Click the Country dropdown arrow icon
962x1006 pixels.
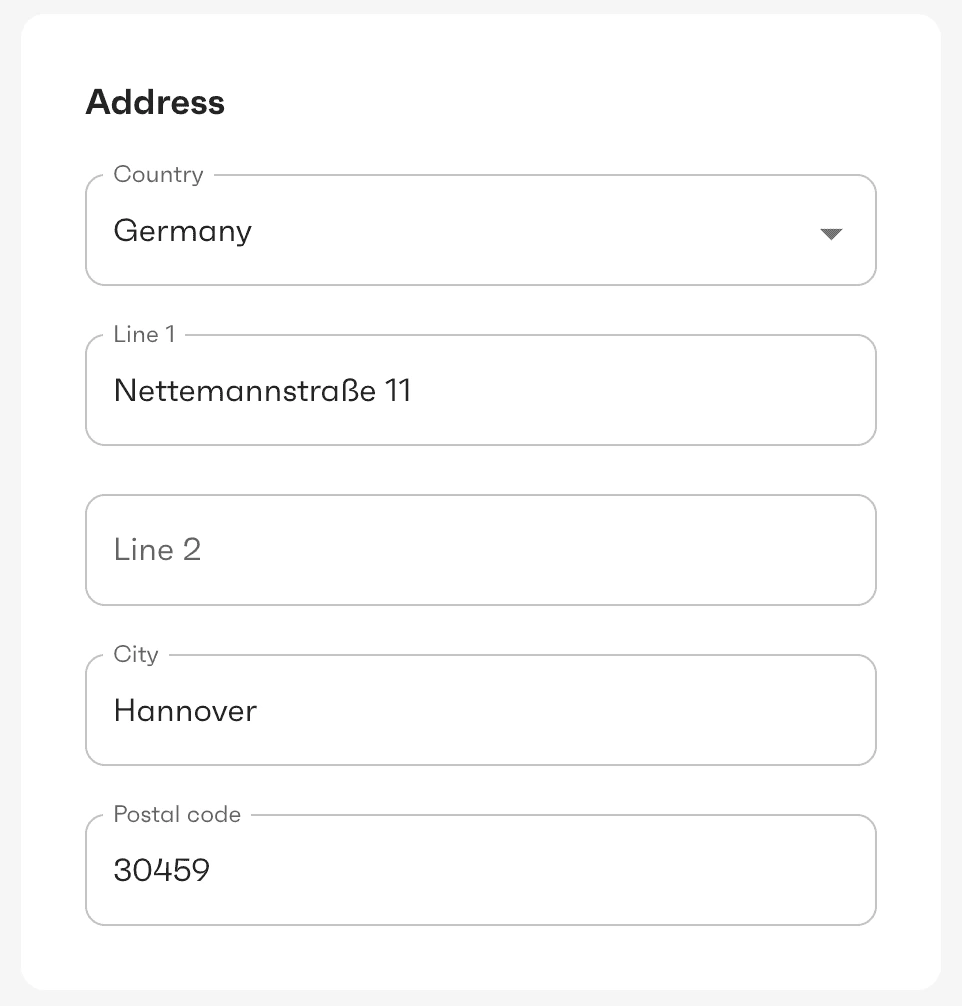click(x=830, y=234)
